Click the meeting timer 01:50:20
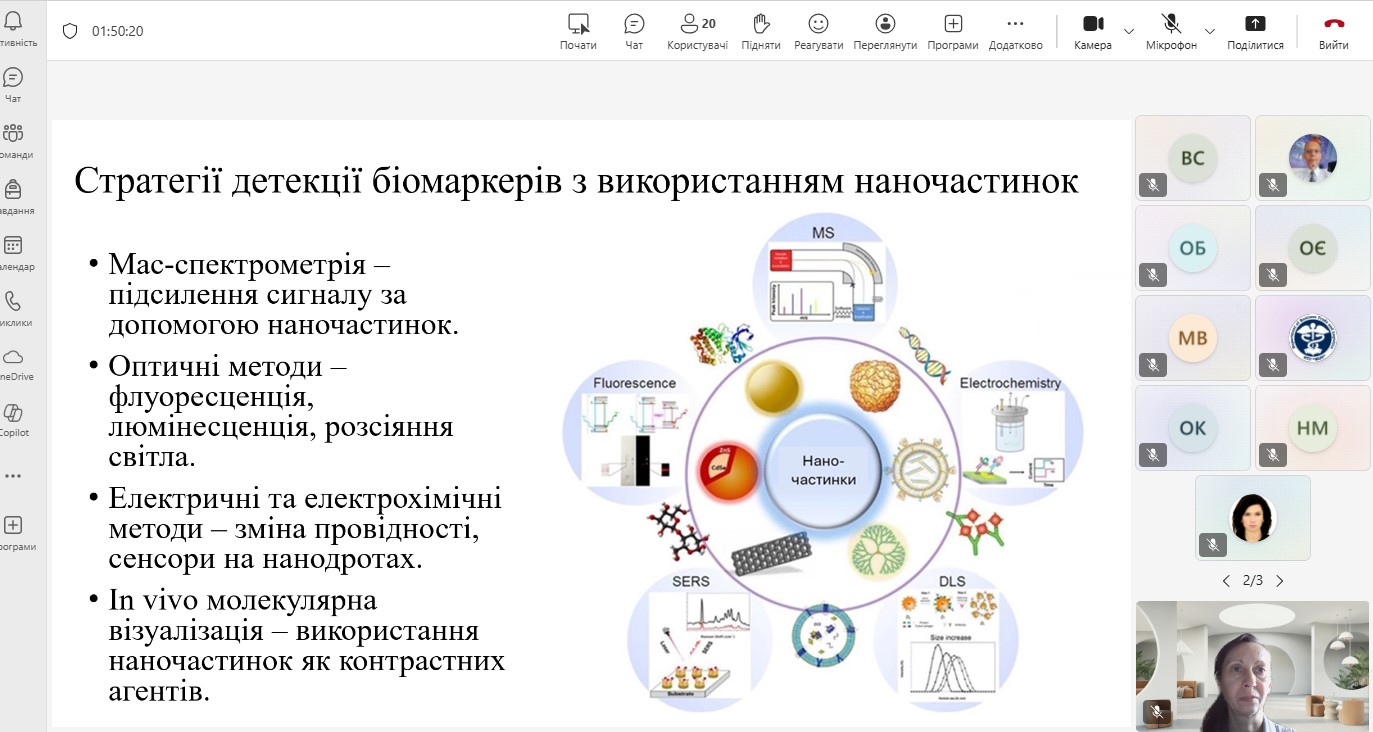This screenshot has width=1373, height=732. (118, 31)
